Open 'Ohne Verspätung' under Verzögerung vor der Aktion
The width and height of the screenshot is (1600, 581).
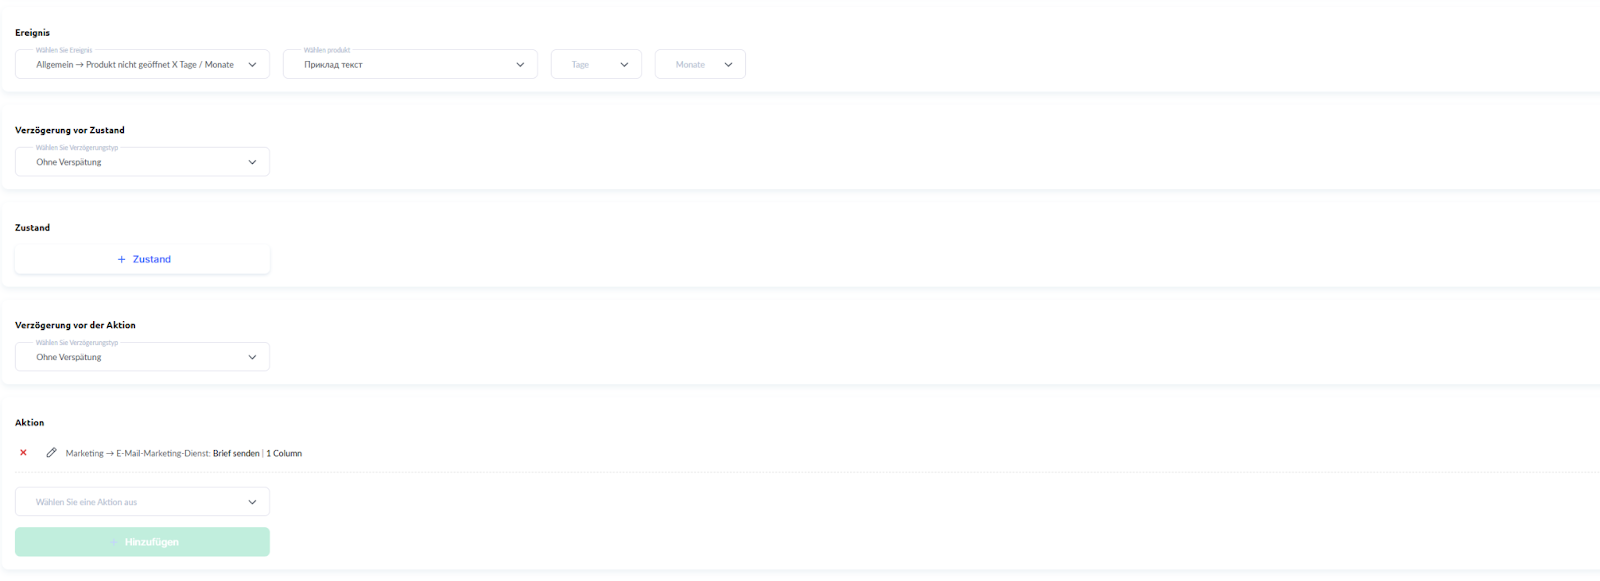[130, 357]
